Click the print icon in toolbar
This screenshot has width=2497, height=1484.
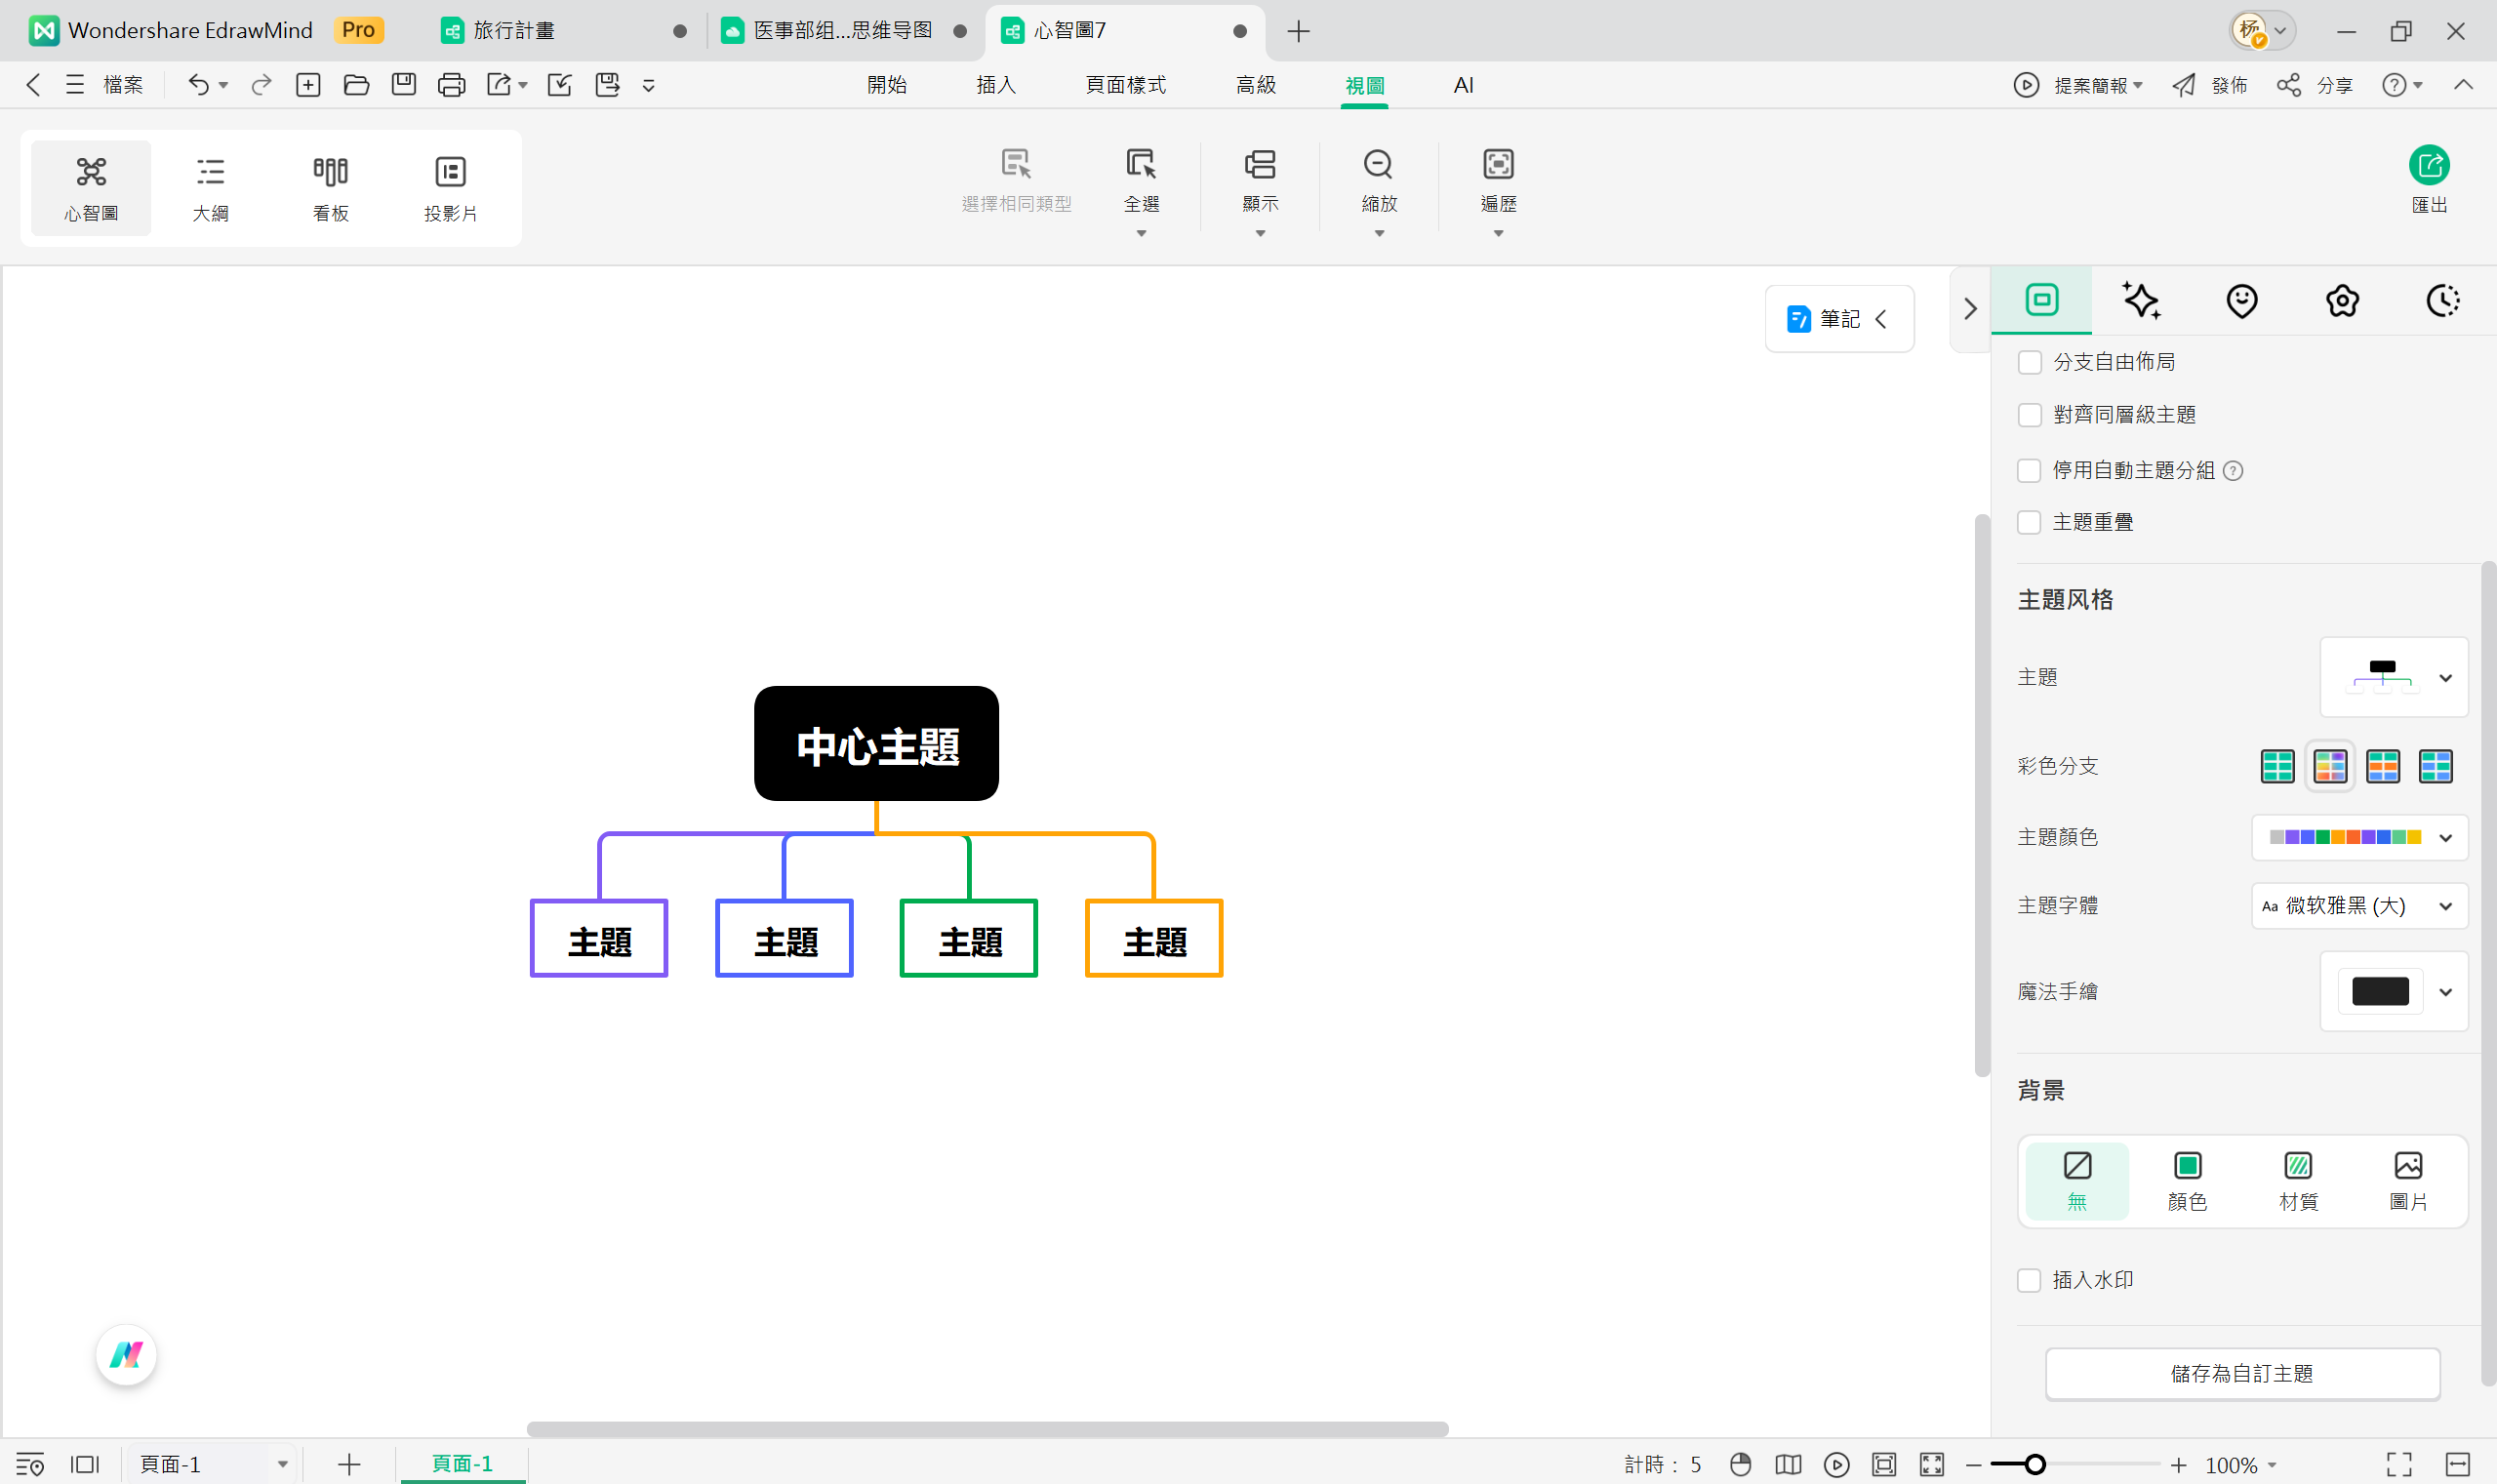451,85
